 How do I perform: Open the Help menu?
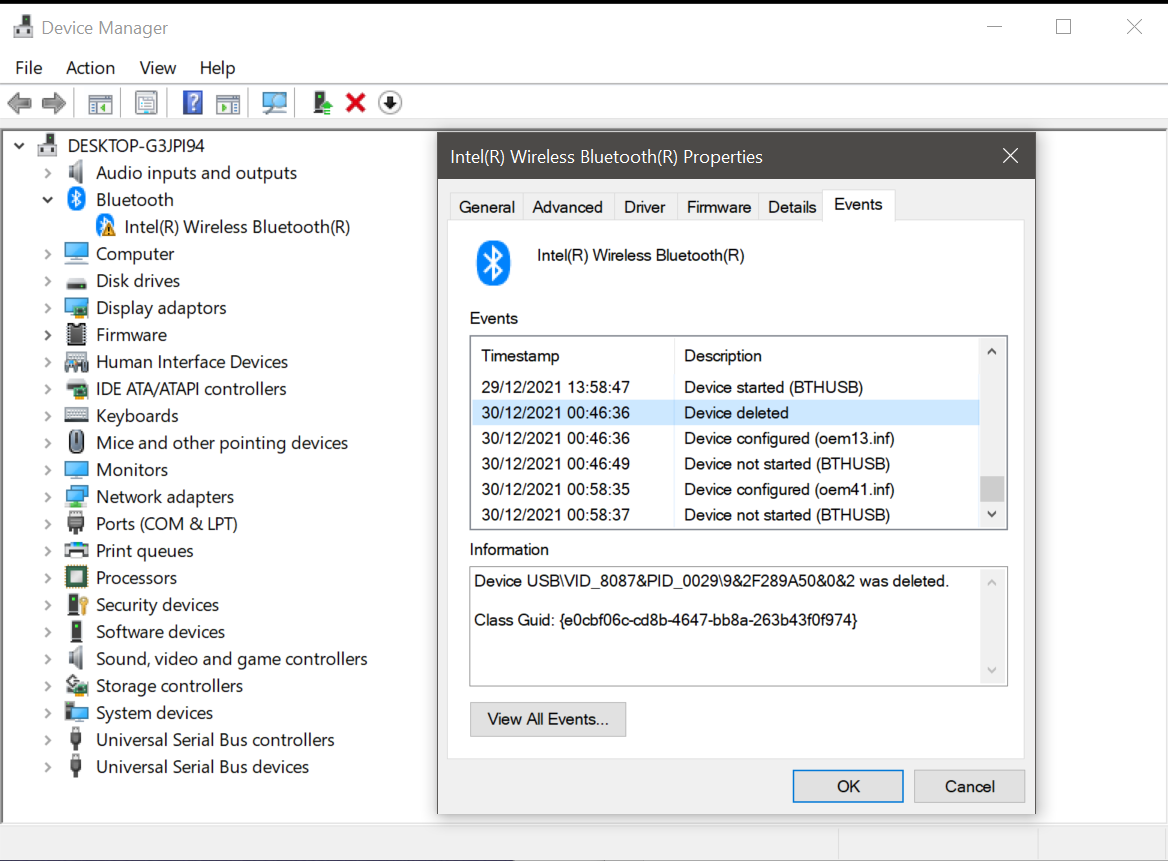pos(218,68)
